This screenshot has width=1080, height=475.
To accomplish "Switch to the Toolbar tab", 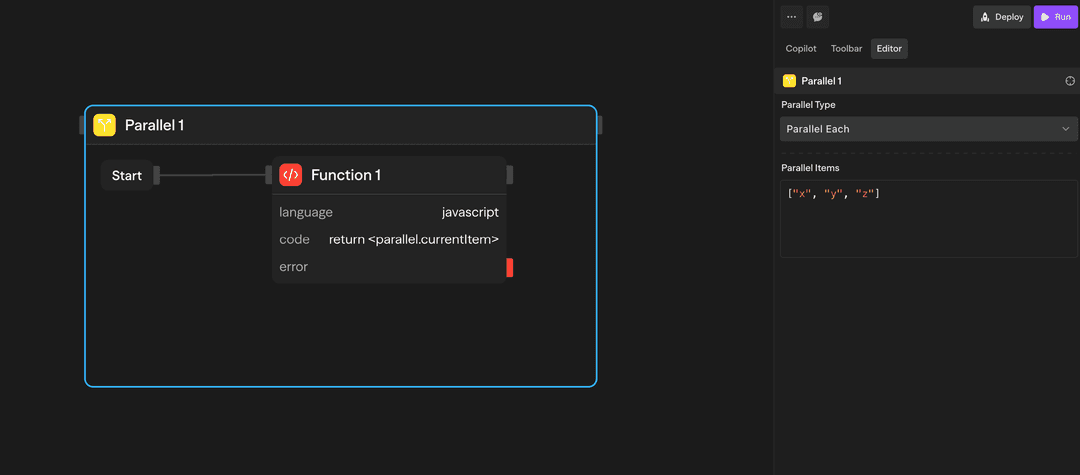I will click(x=846, y=48).
